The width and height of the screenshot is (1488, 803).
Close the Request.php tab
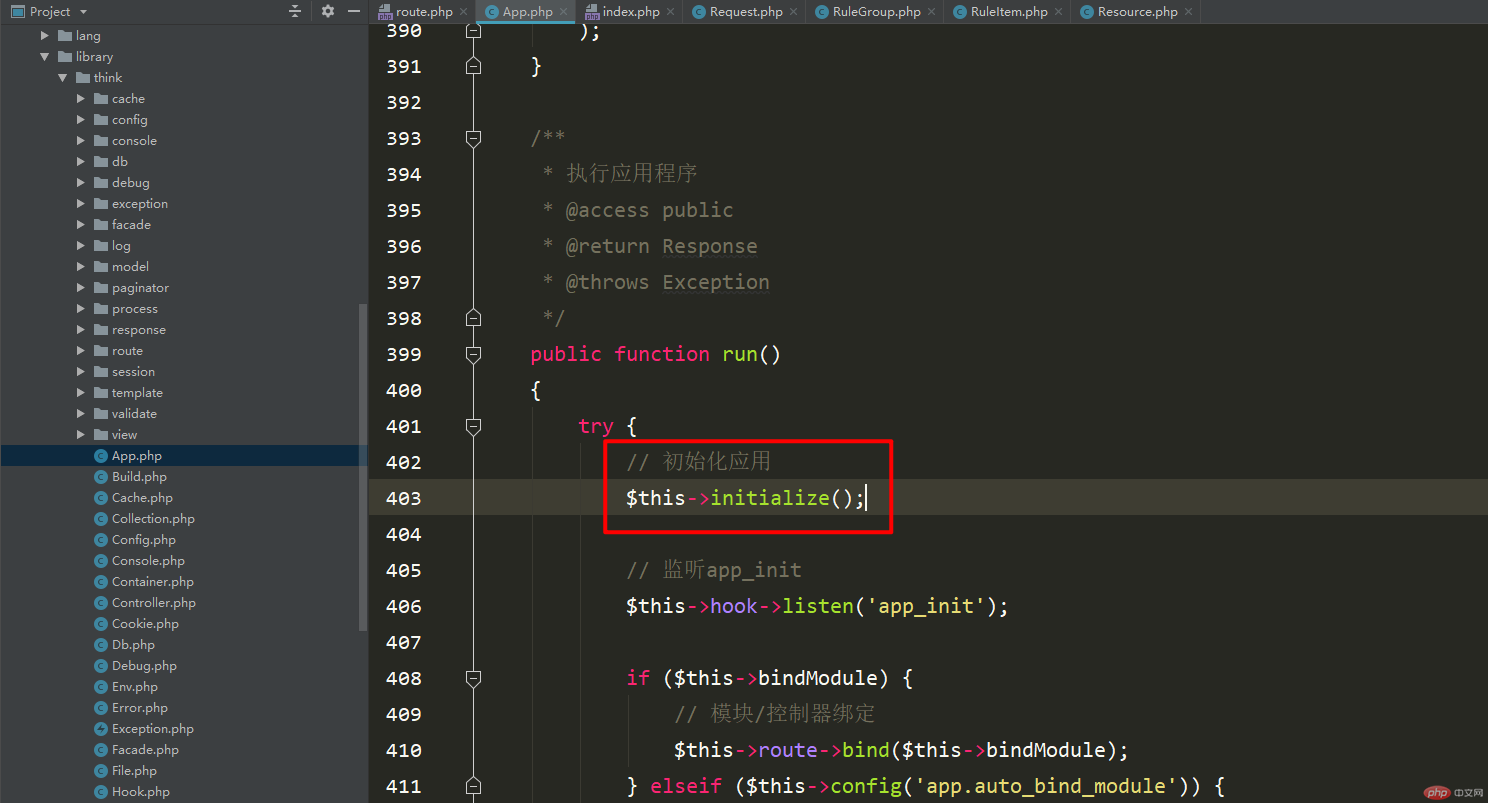794,12
